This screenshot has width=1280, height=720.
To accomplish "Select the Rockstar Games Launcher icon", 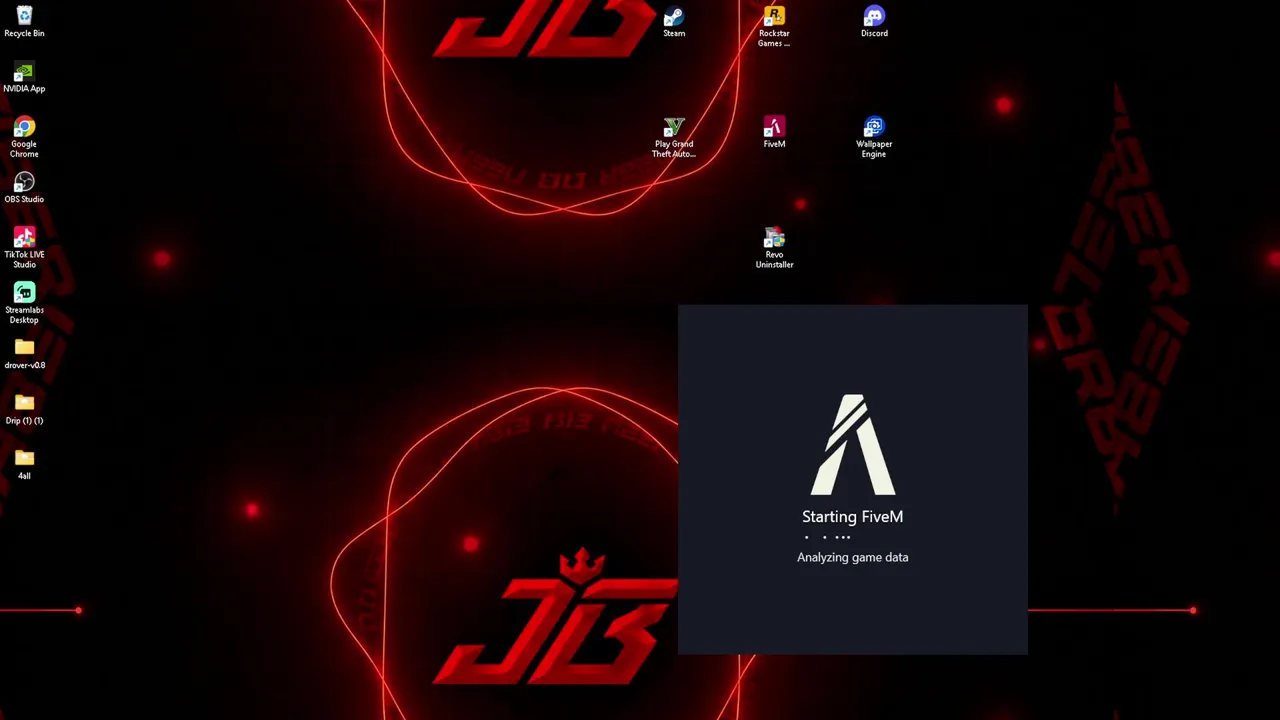I will [774, 26].
